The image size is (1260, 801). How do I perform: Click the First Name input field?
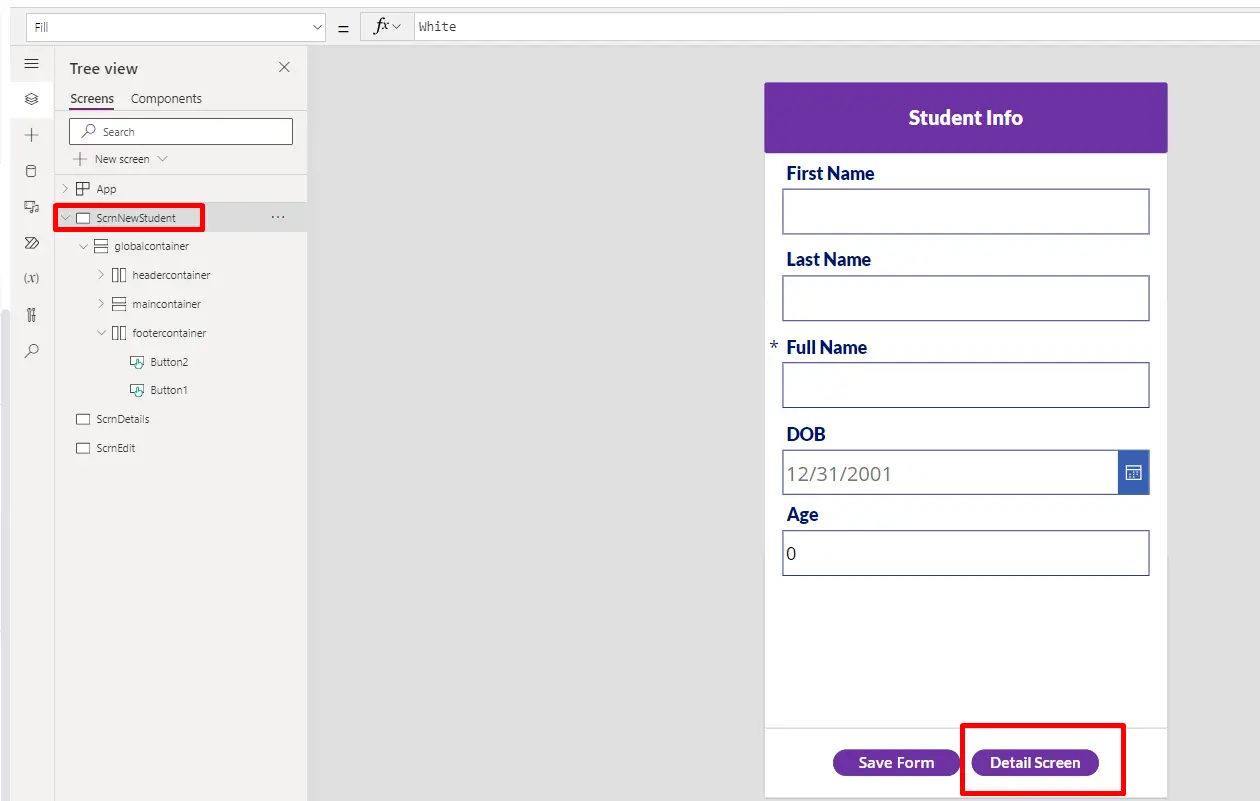(966, 211)
